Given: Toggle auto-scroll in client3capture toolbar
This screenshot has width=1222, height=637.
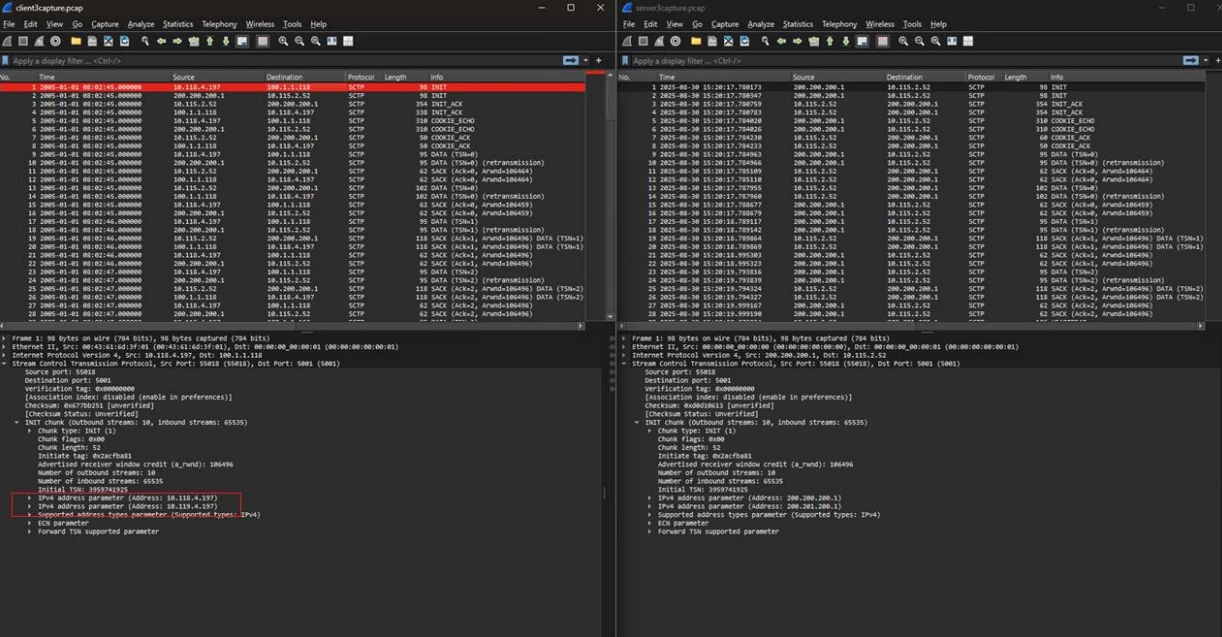Looking at the screenshot, I should click(x=242, y=41).
